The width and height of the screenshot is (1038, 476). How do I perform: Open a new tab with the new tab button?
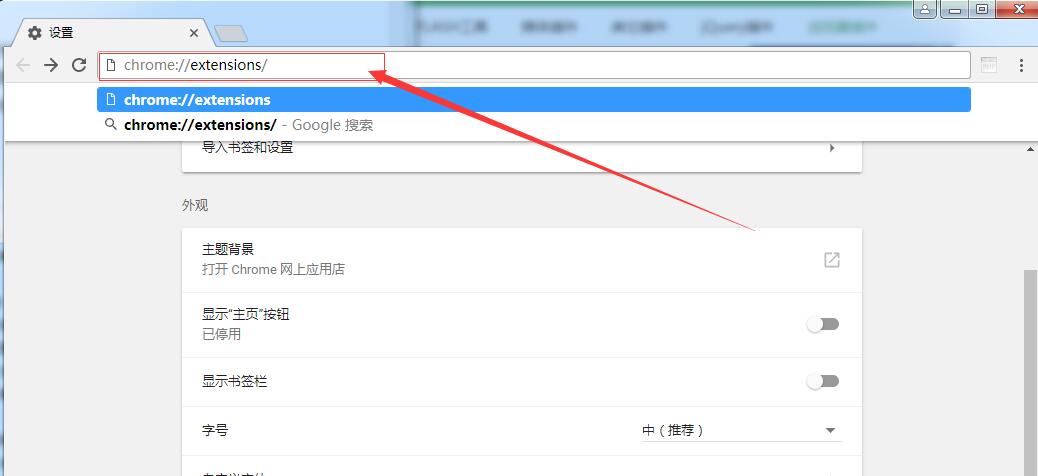click(x=231, y=33)
